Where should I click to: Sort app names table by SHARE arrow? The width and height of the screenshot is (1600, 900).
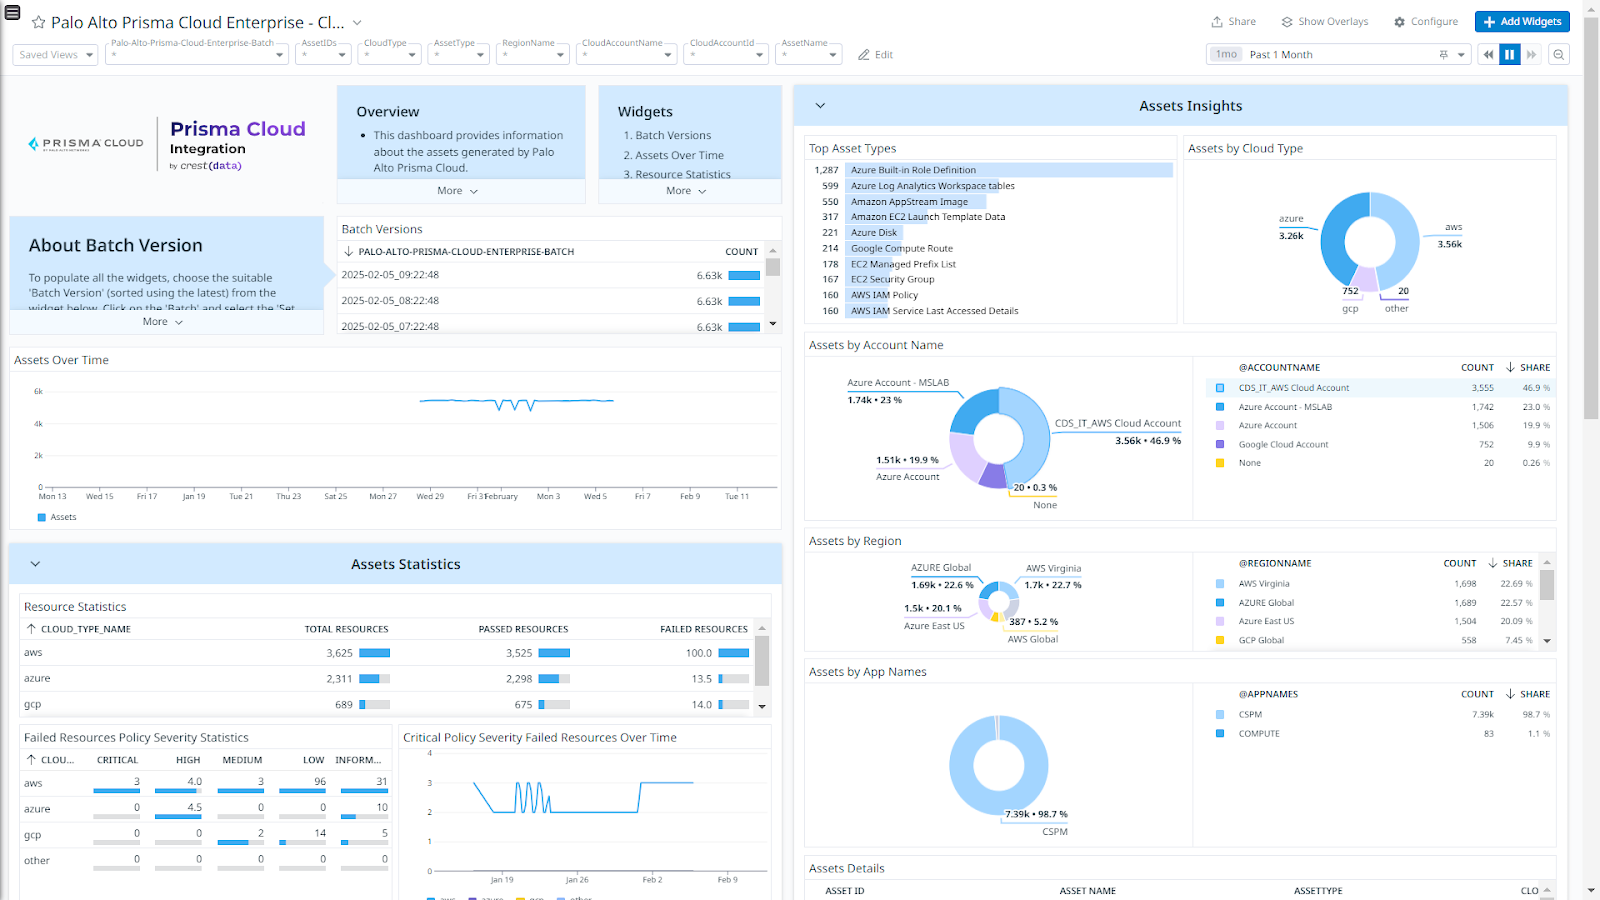(1510, 694)
